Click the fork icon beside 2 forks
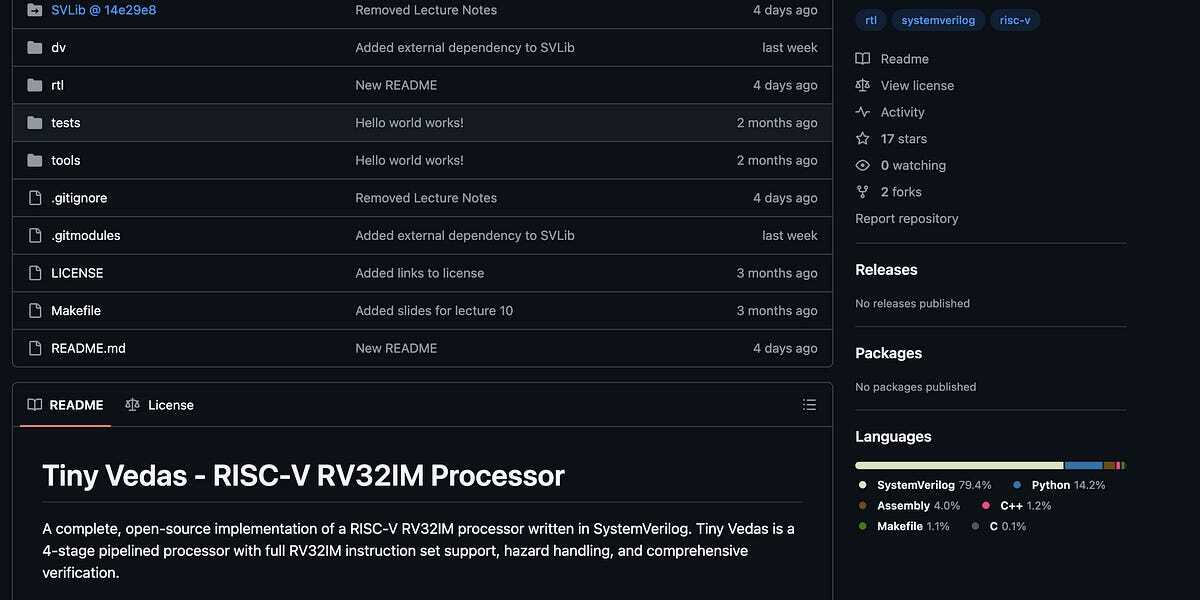This screenshot has width=1200, height=600. point(863,192)
